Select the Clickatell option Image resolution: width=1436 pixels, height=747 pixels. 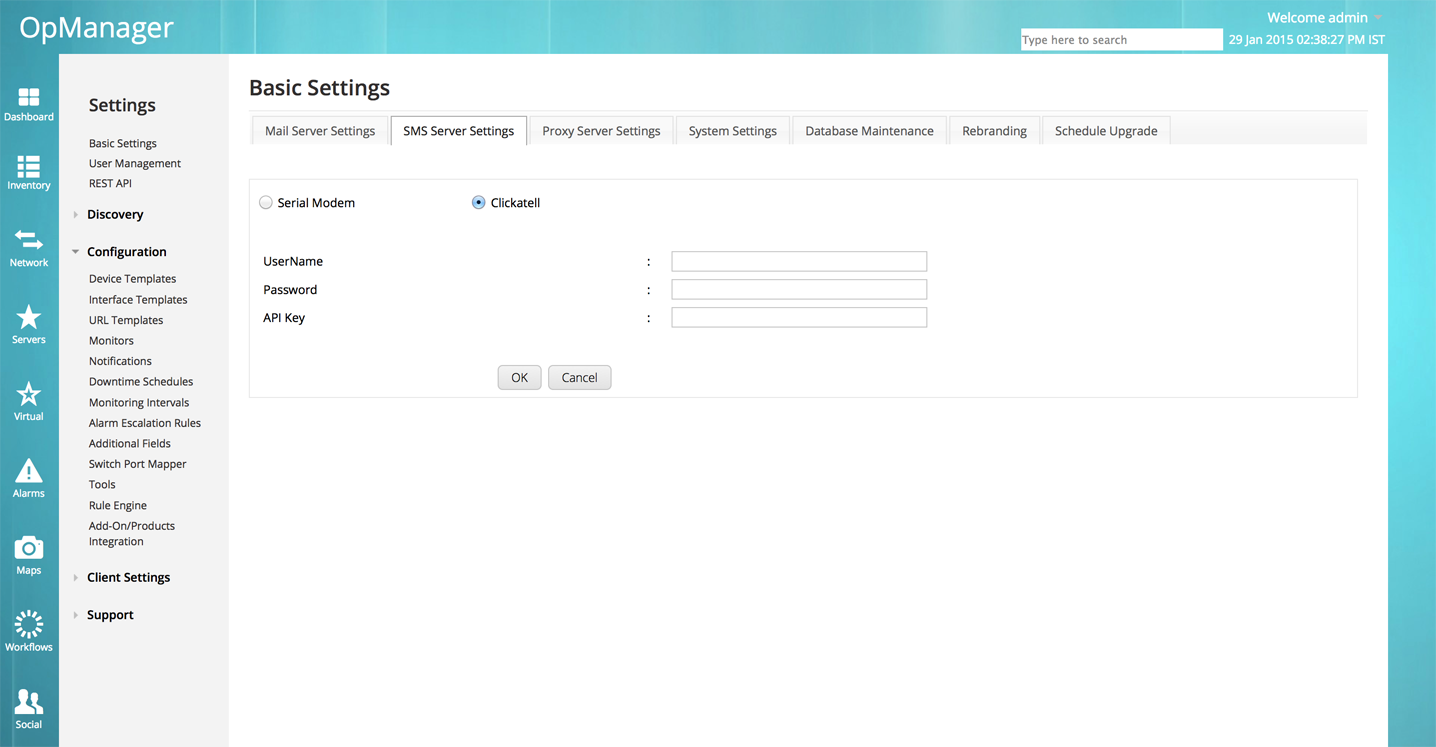click(x=478, y=202)
